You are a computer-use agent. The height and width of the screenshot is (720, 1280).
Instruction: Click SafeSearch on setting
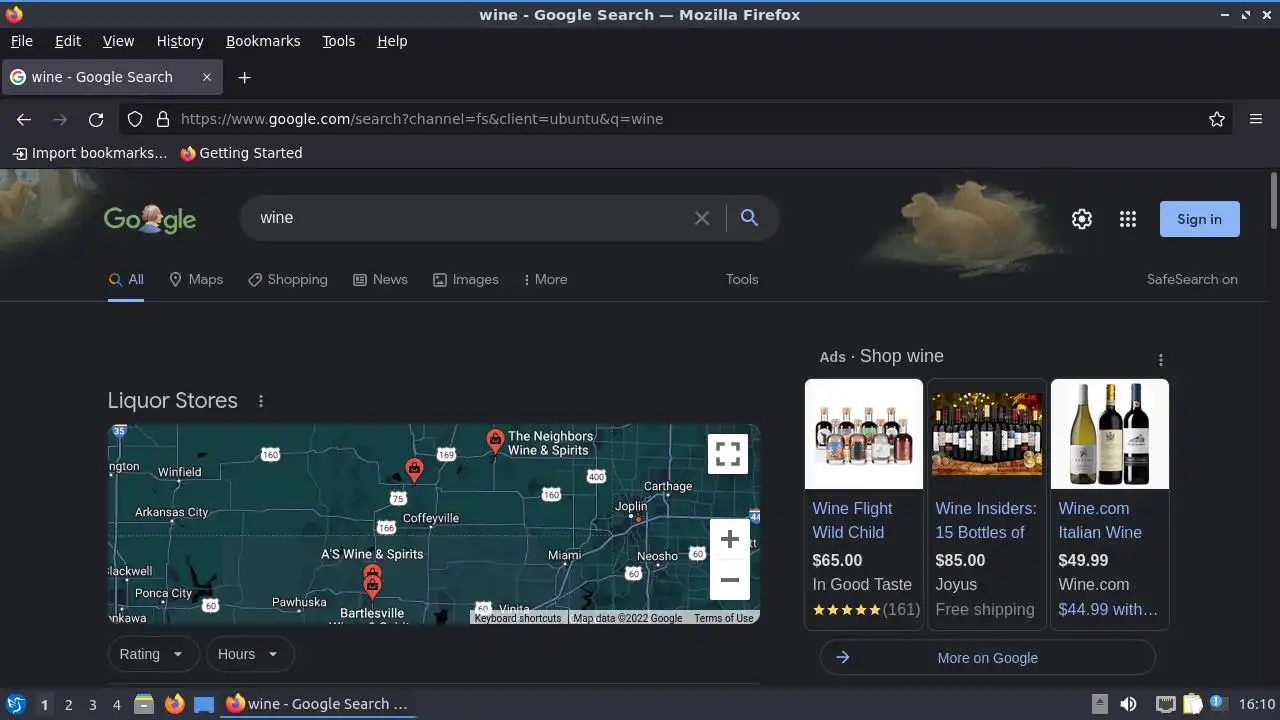[1192, 279]
